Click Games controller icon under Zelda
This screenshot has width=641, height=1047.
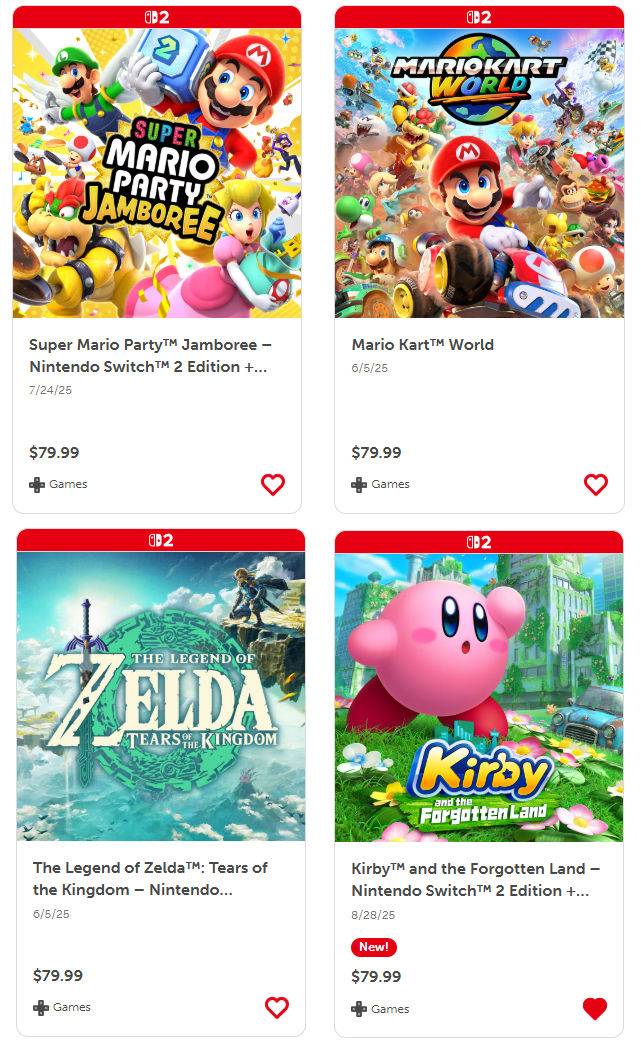pos(41,1008)
